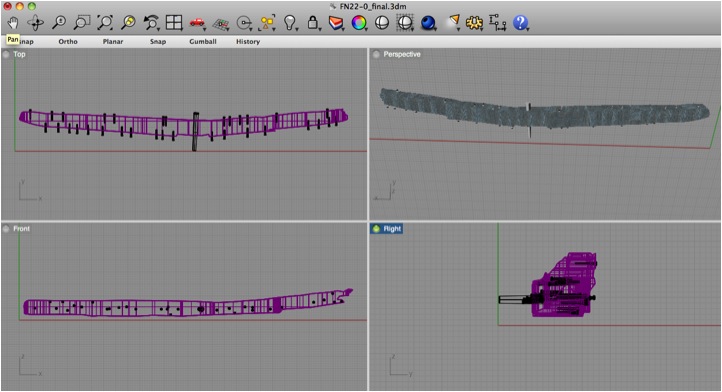Click the blue render sphere icon
The height and width of the screenshot is (392, 722).
[428, 23]
